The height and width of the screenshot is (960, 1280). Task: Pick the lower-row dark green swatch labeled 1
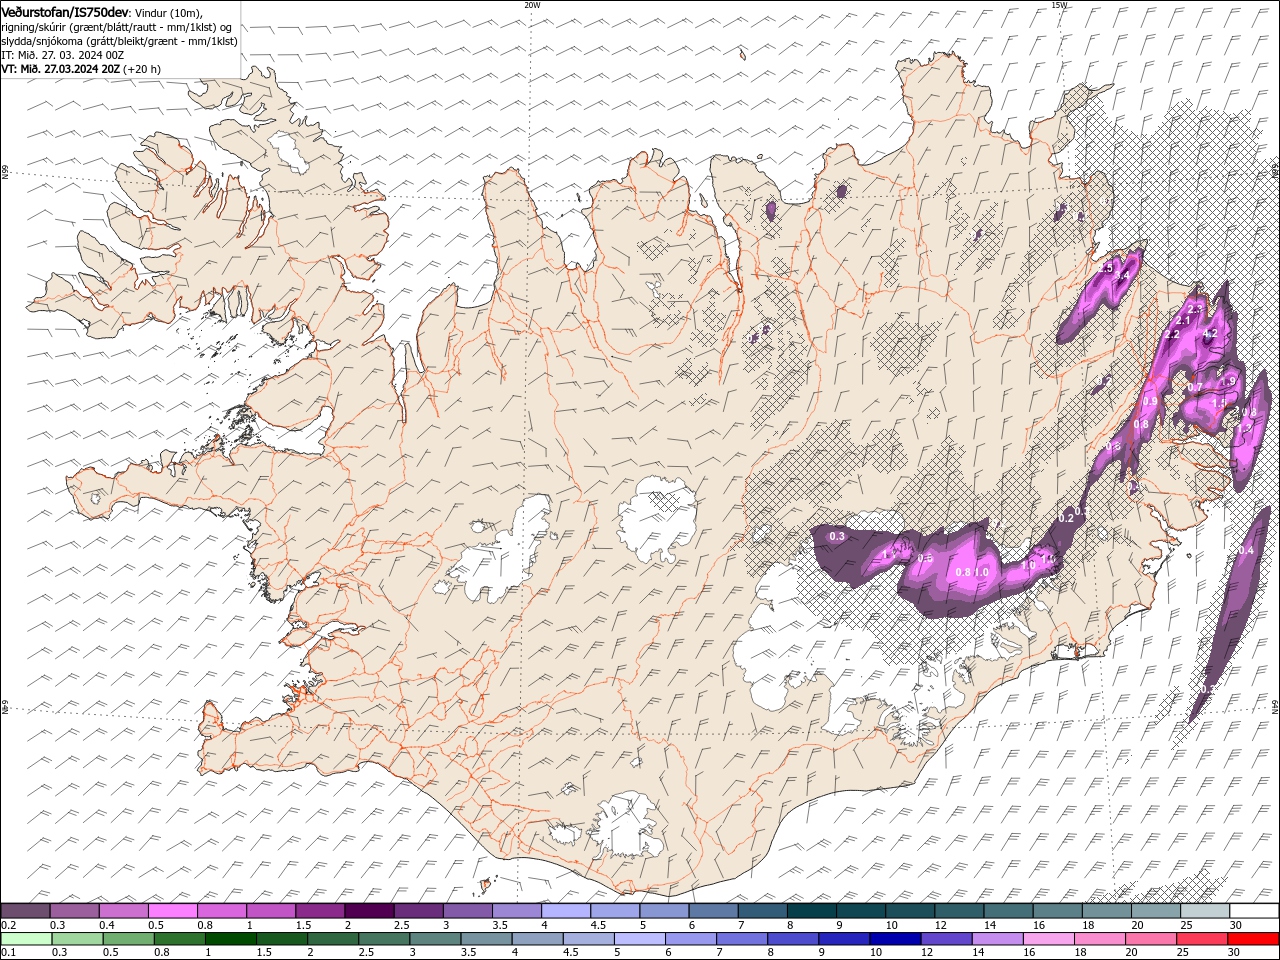pyautogui.click(x=231, y=938)
